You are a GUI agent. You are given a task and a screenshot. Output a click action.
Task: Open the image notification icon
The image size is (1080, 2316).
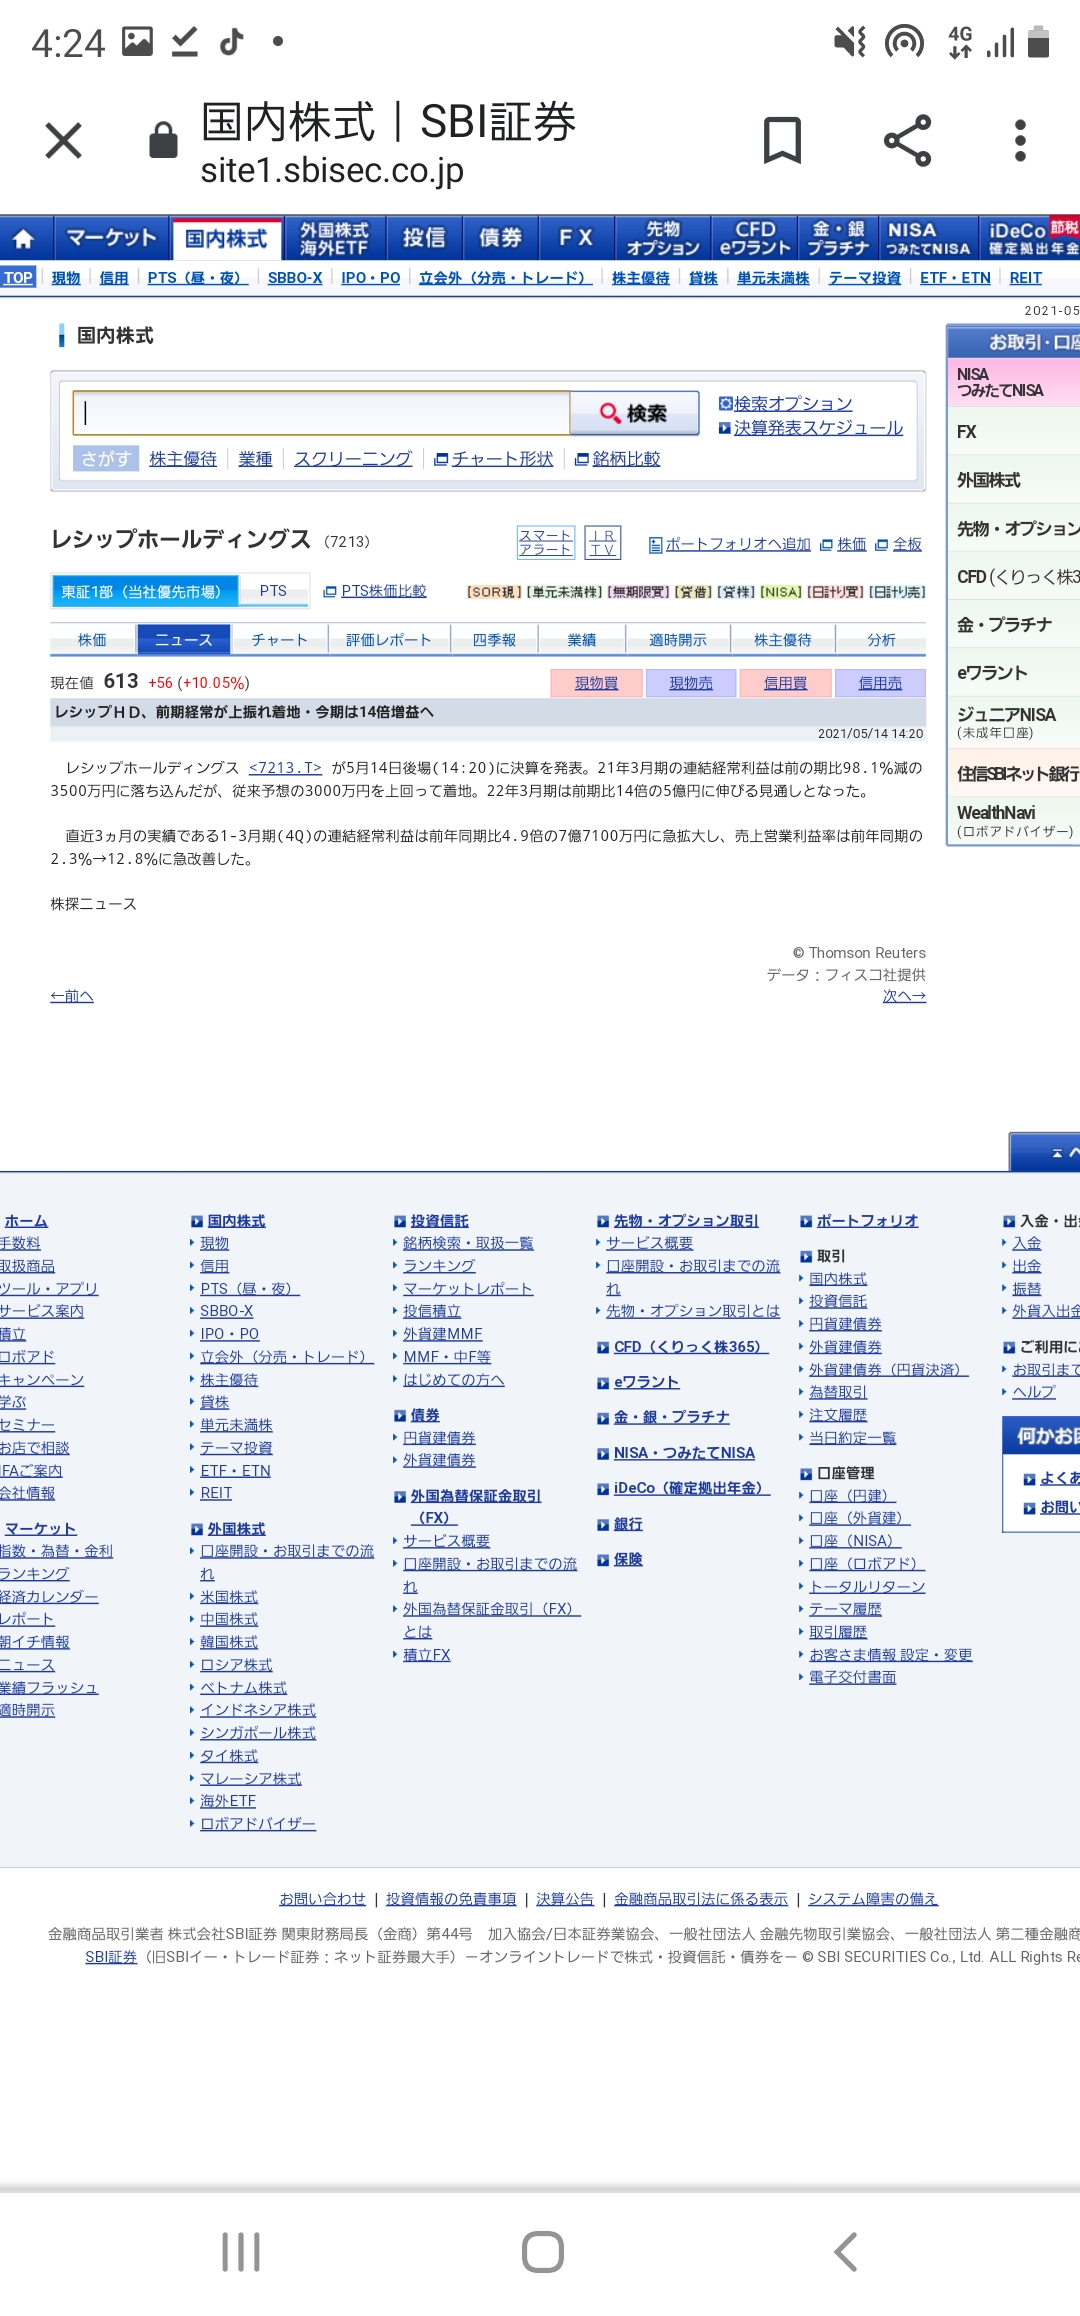pos(138,41)
